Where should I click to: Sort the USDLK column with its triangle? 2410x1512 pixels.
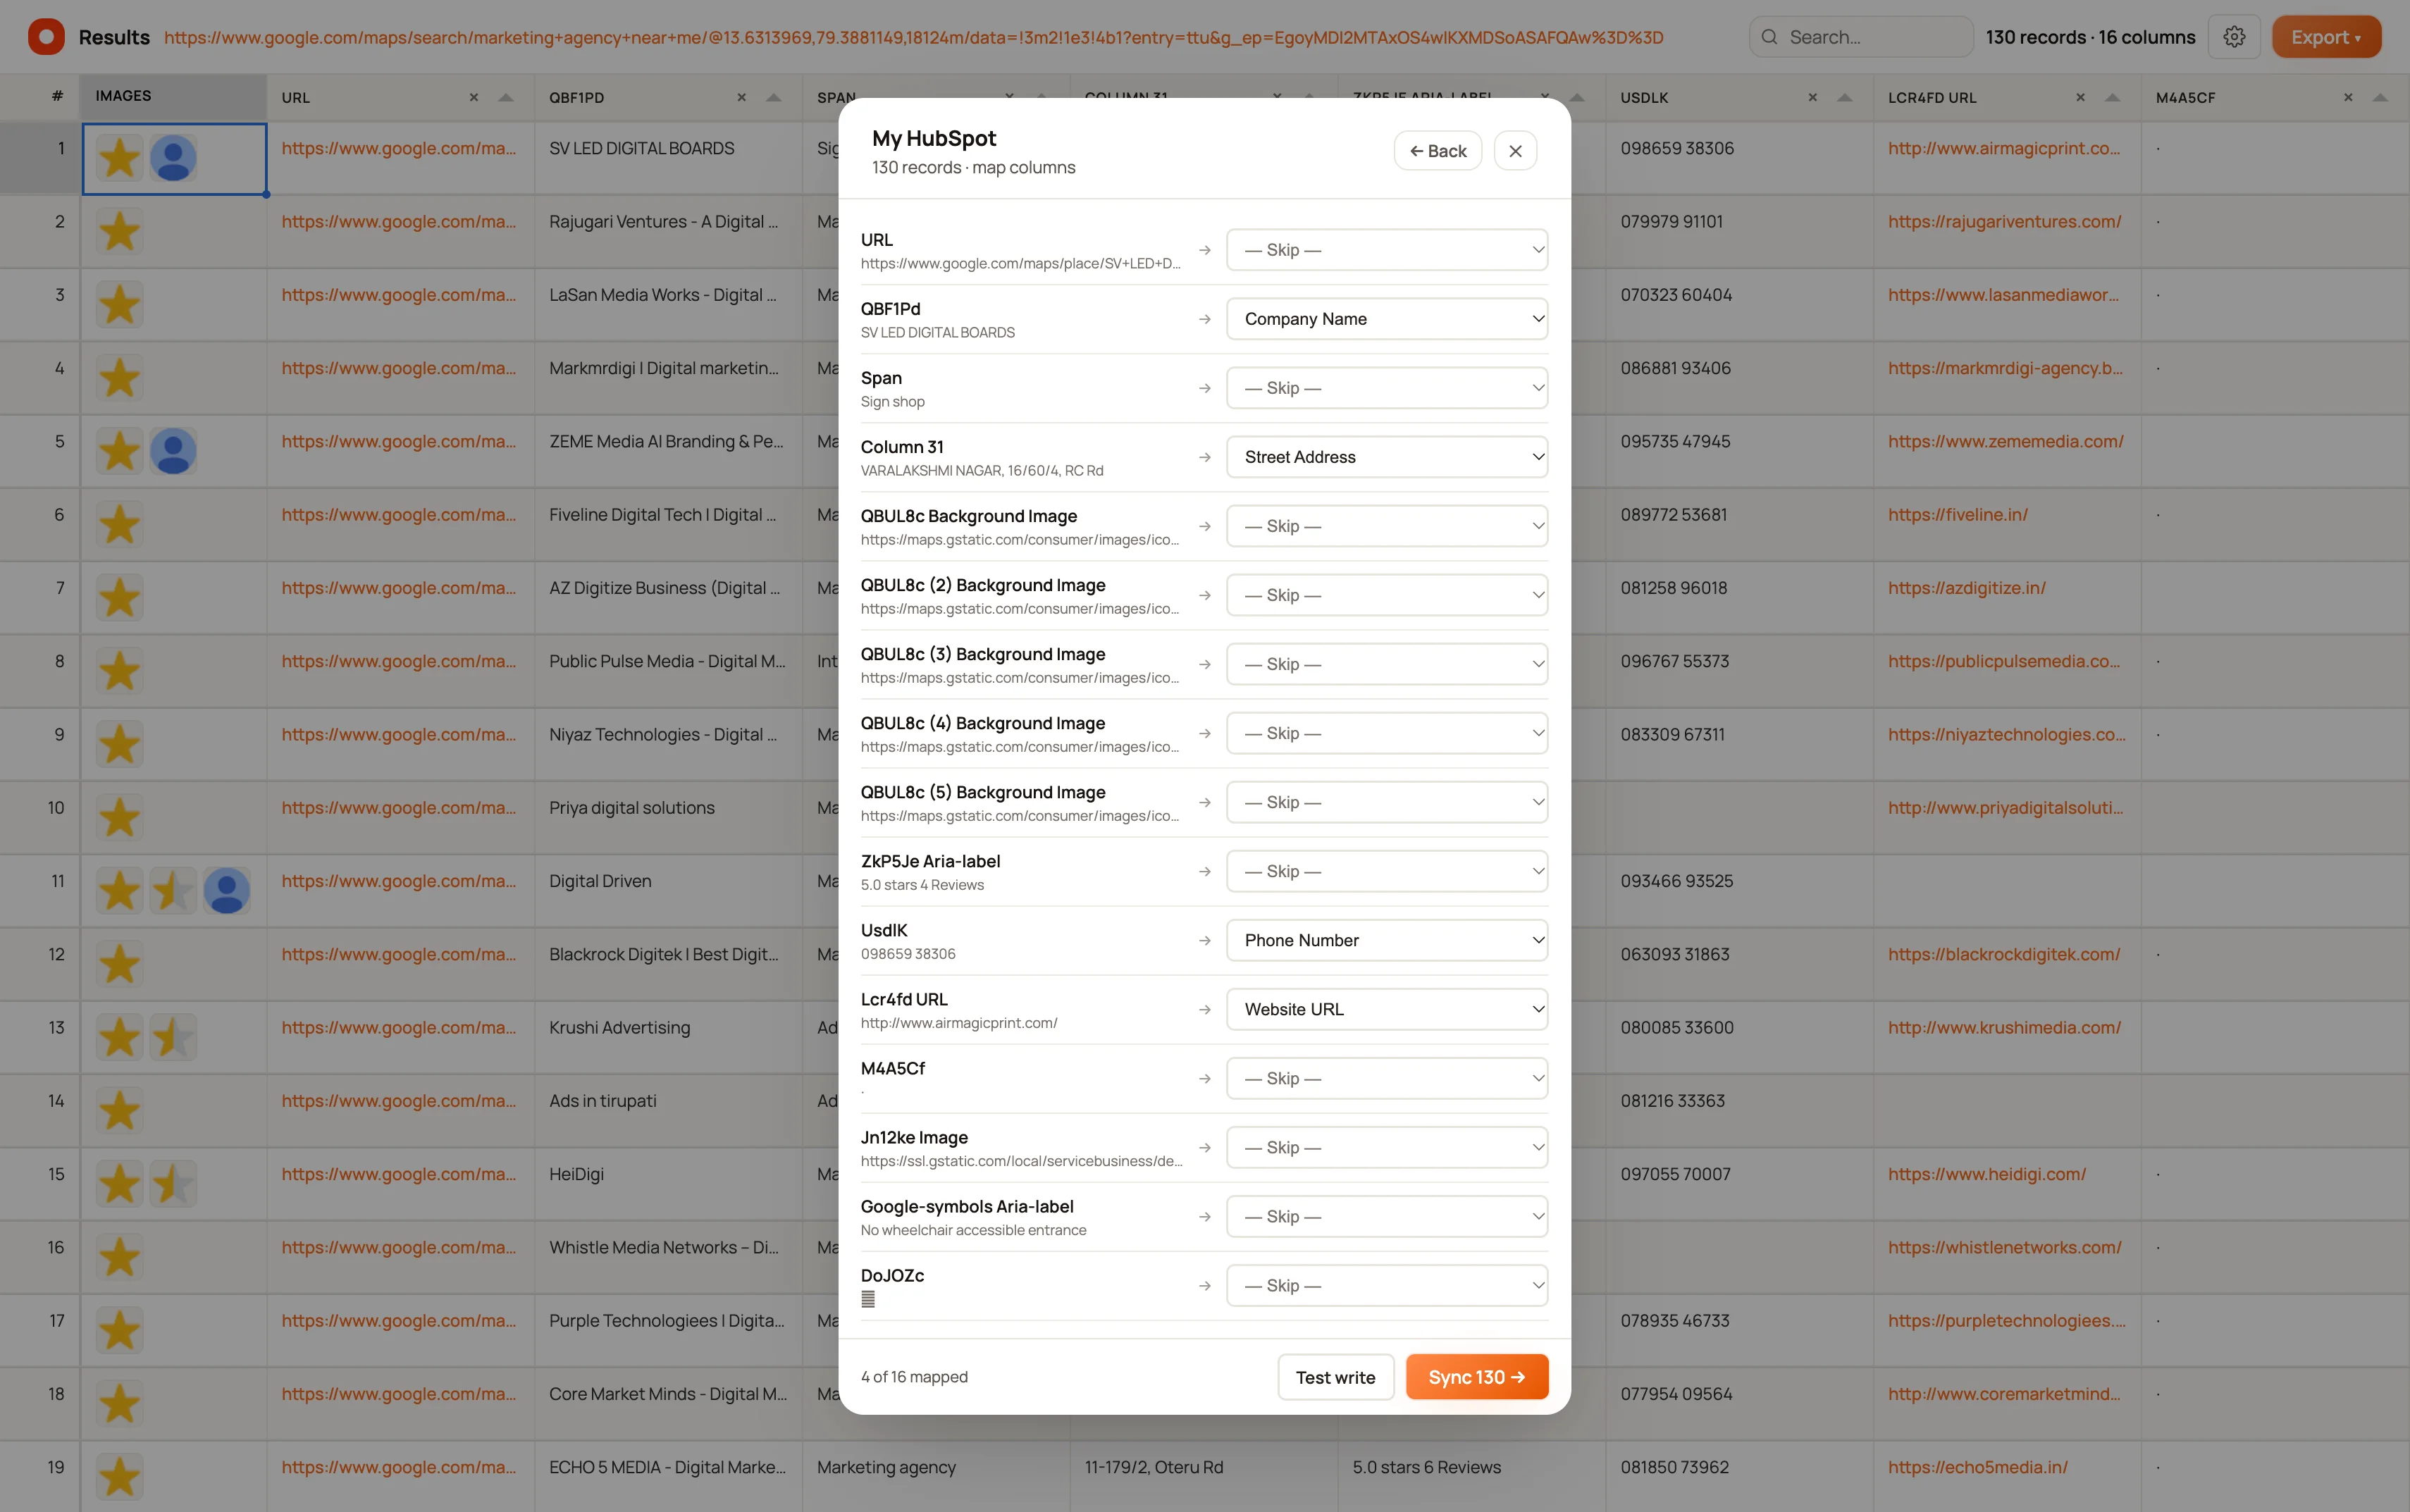click(x=1845, y=97)
